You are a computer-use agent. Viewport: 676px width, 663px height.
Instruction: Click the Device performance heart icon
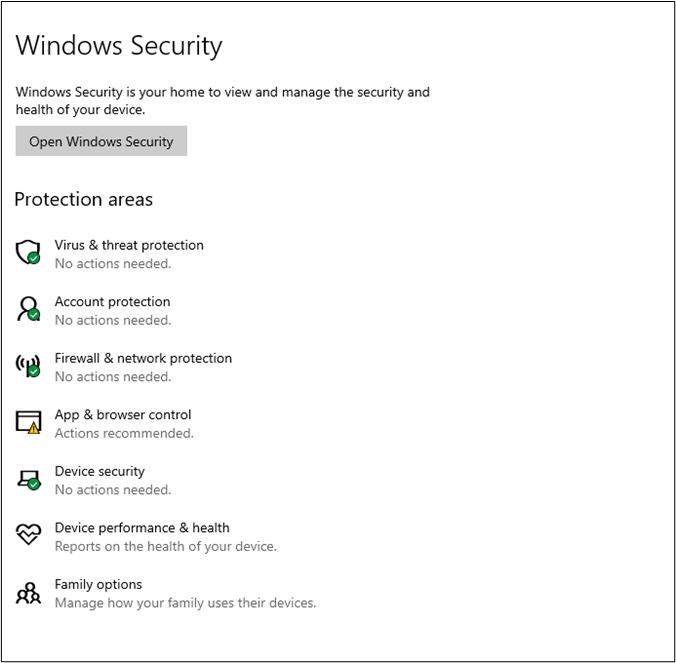[28, 535]
